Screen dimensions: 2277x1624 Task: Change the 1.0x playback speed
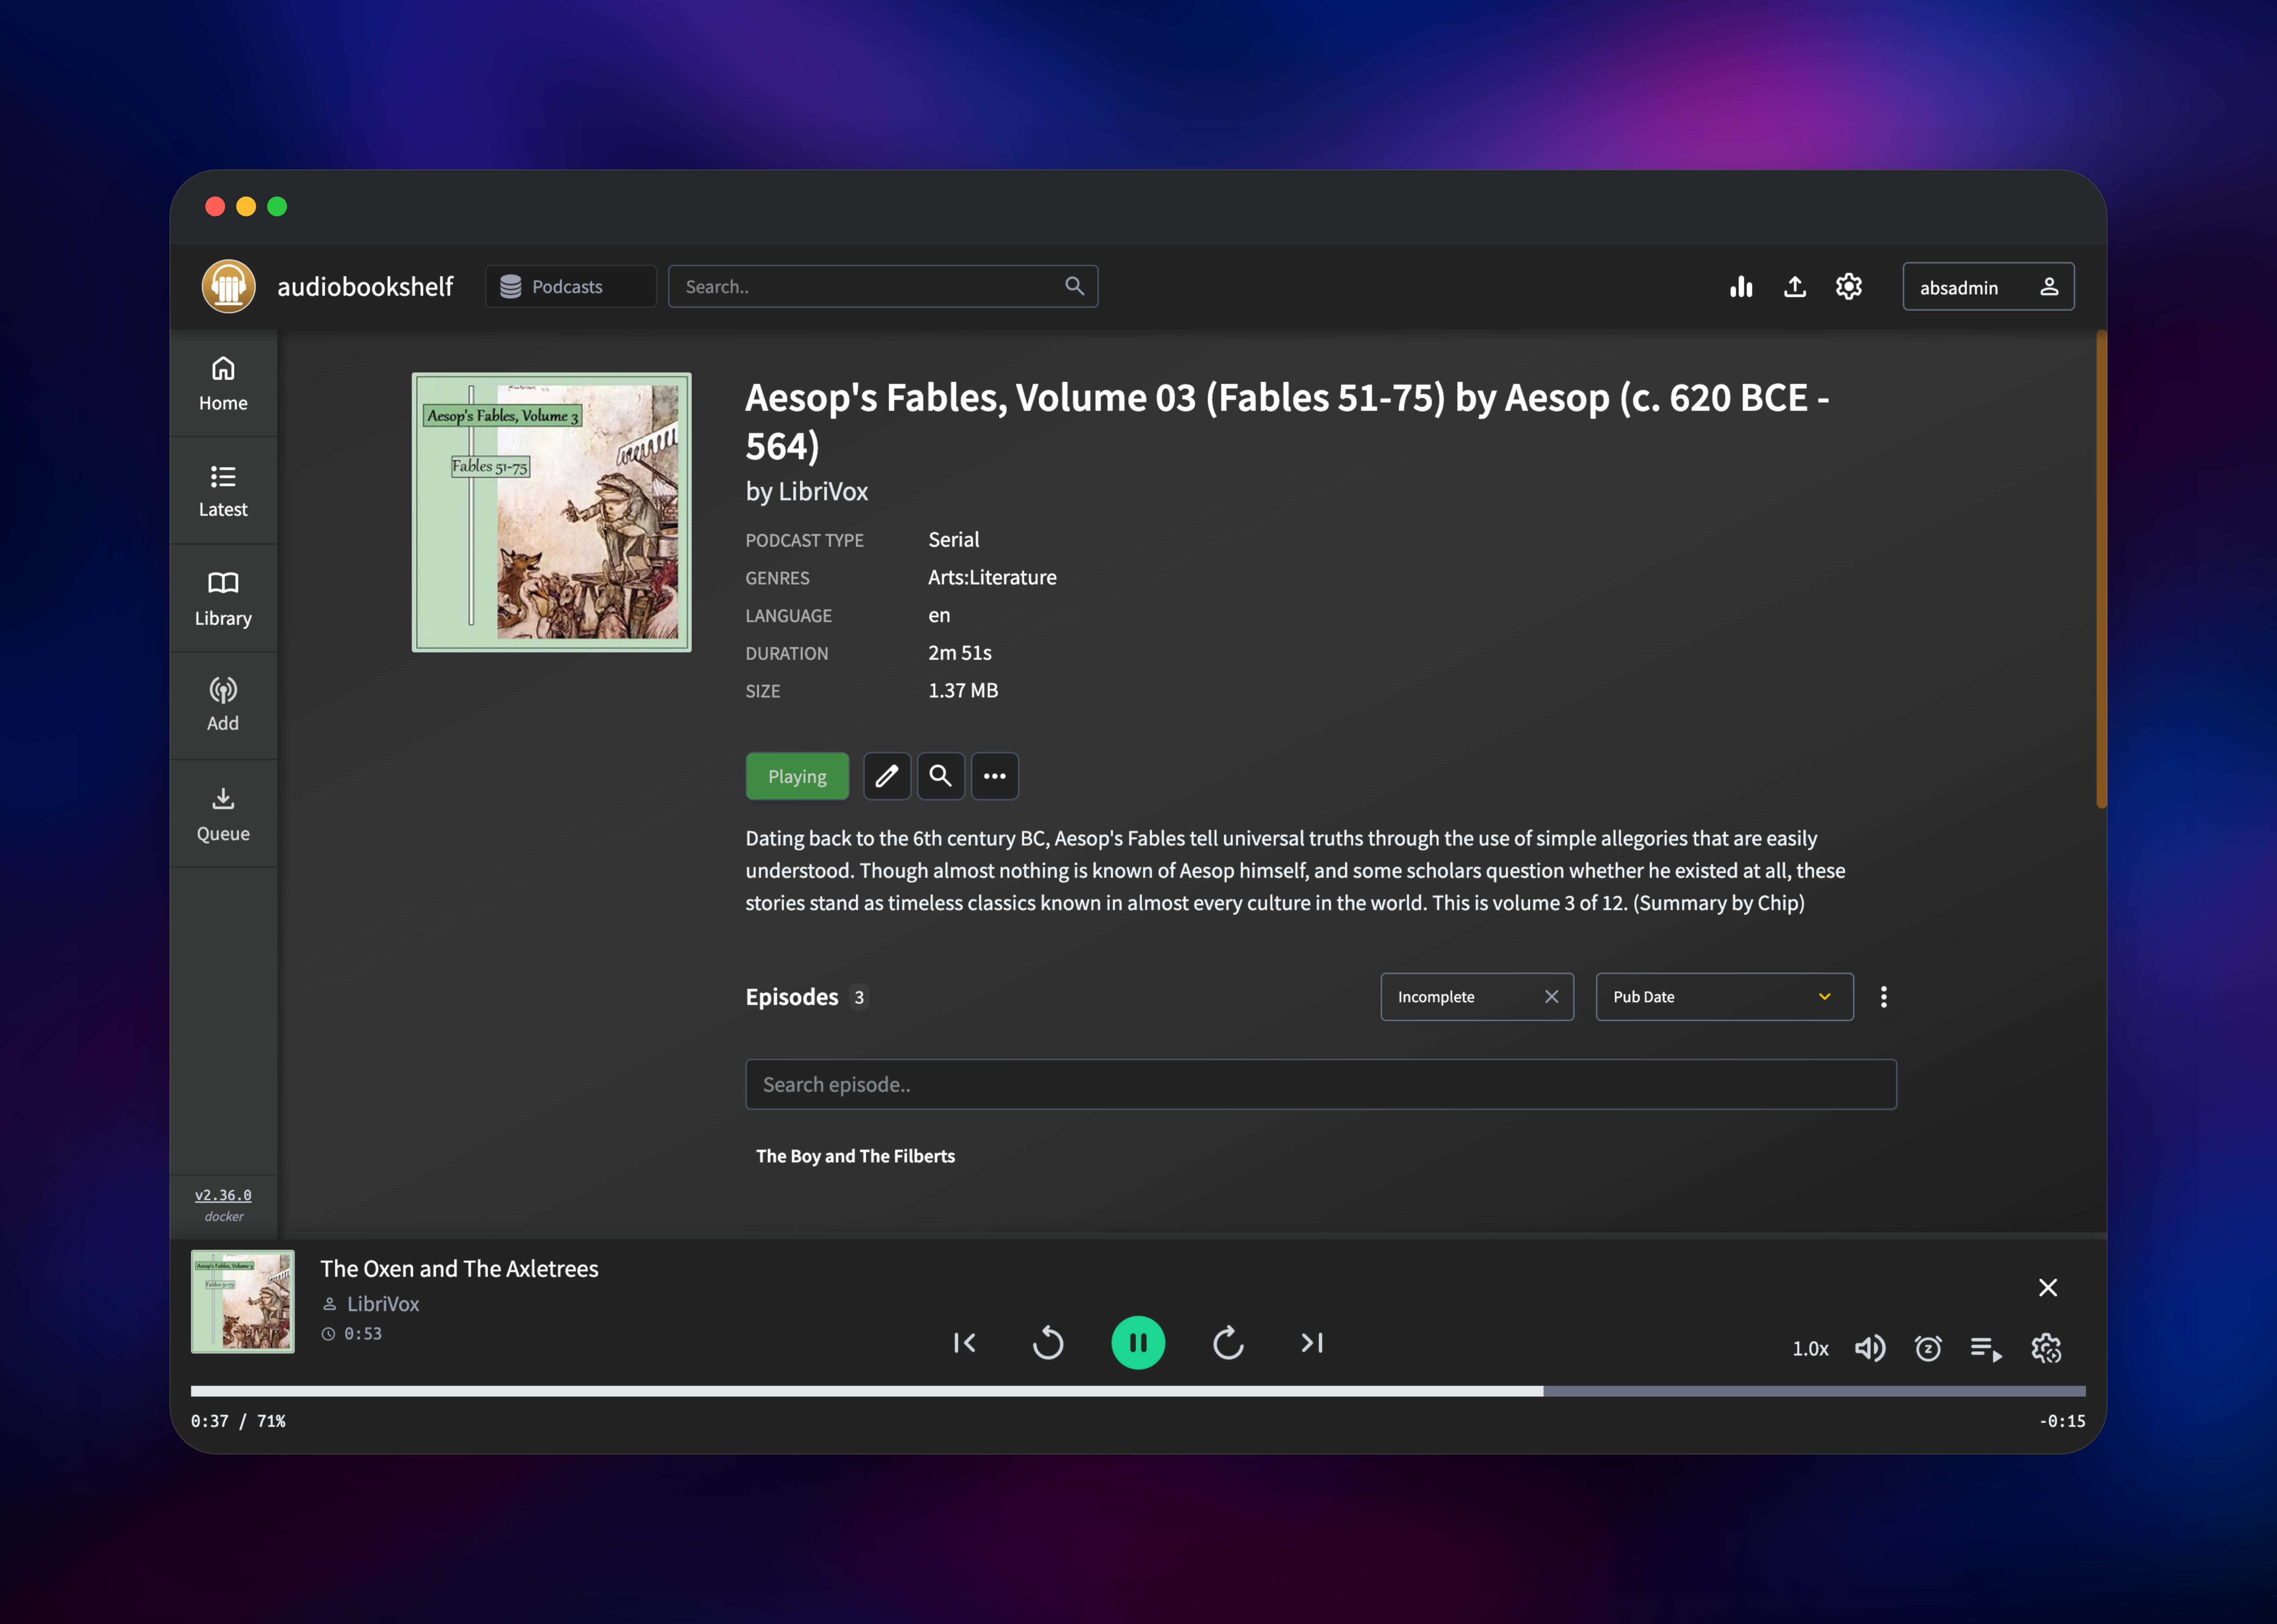coord(1810,1349)
